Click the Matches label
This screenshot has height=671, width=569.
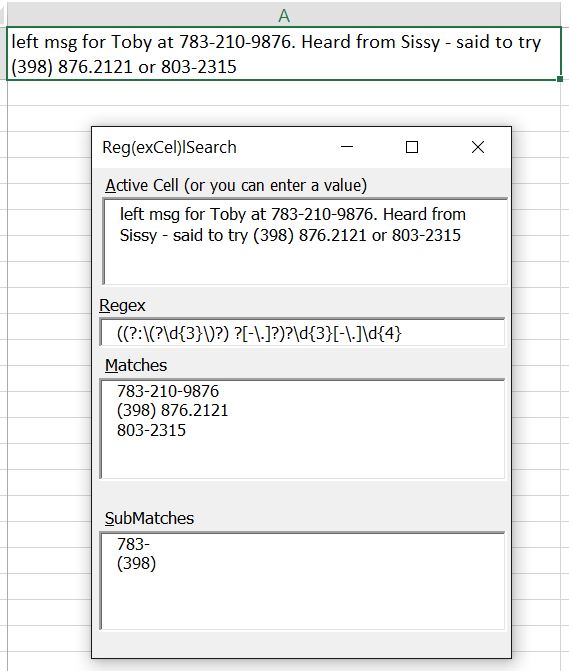click(136, 365)
